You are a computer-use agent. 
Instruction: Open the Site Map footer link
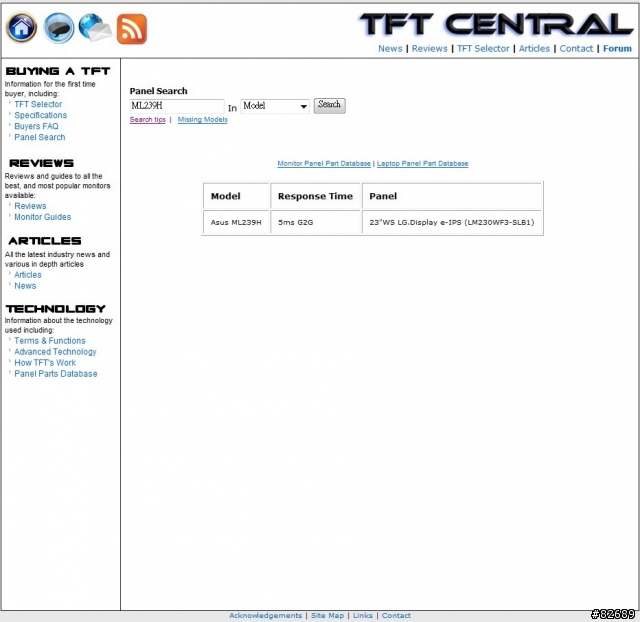(x=327, y=615)
